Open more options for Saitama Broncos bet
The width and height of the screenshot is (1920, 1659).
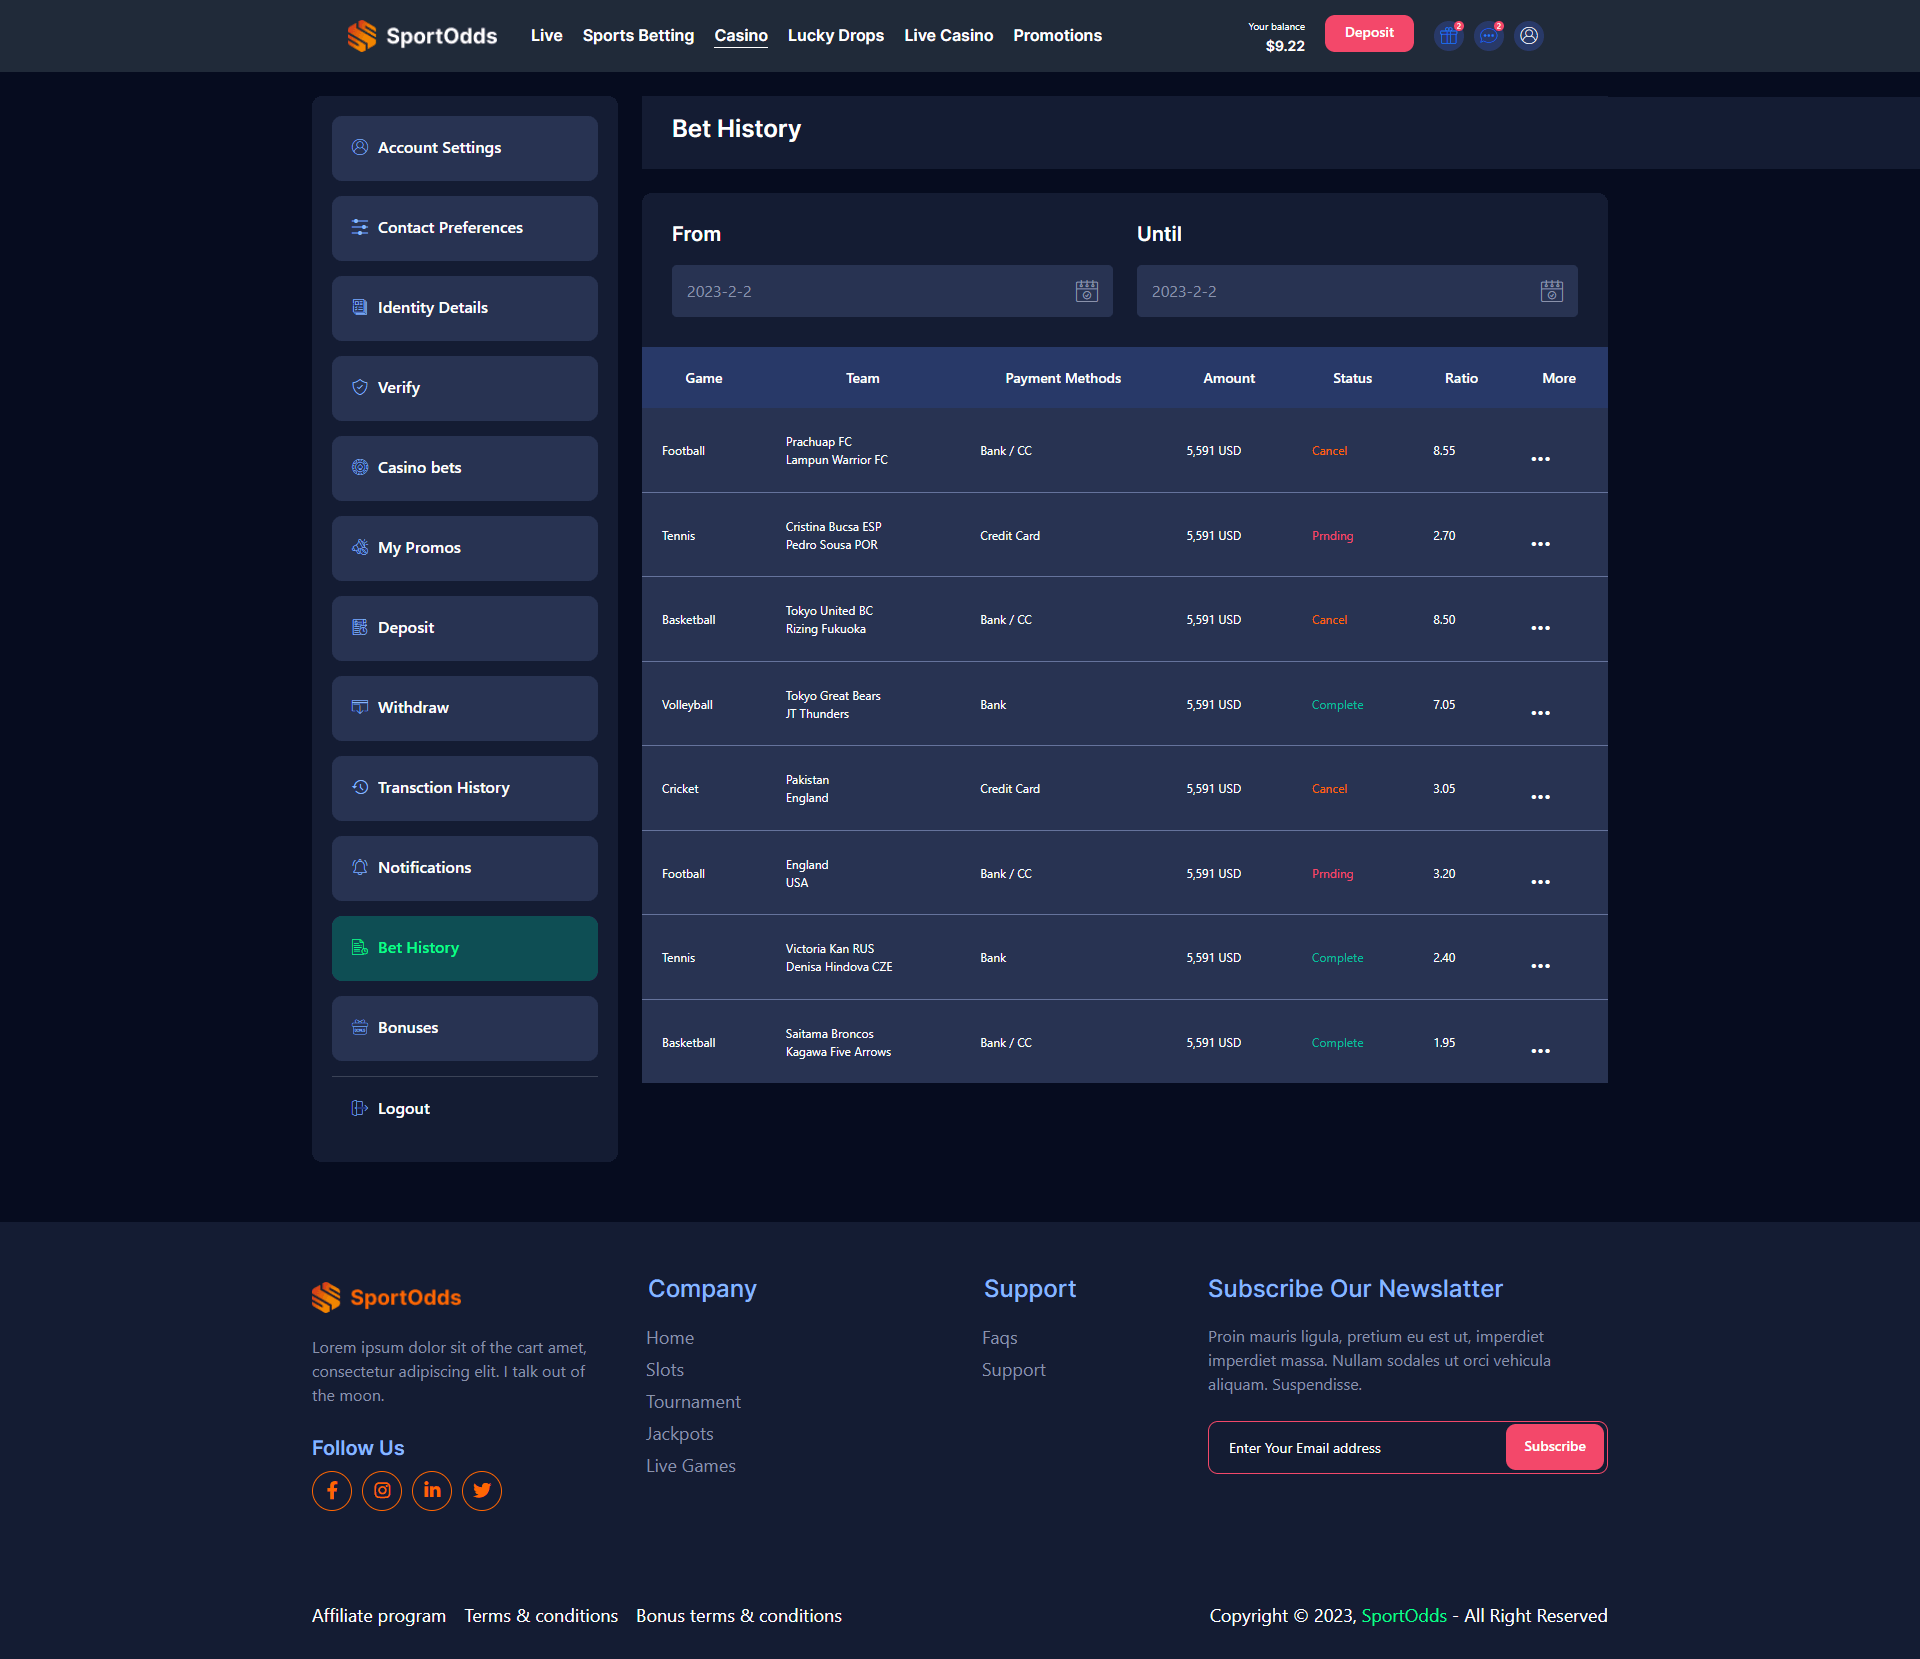point(1540,1051)
